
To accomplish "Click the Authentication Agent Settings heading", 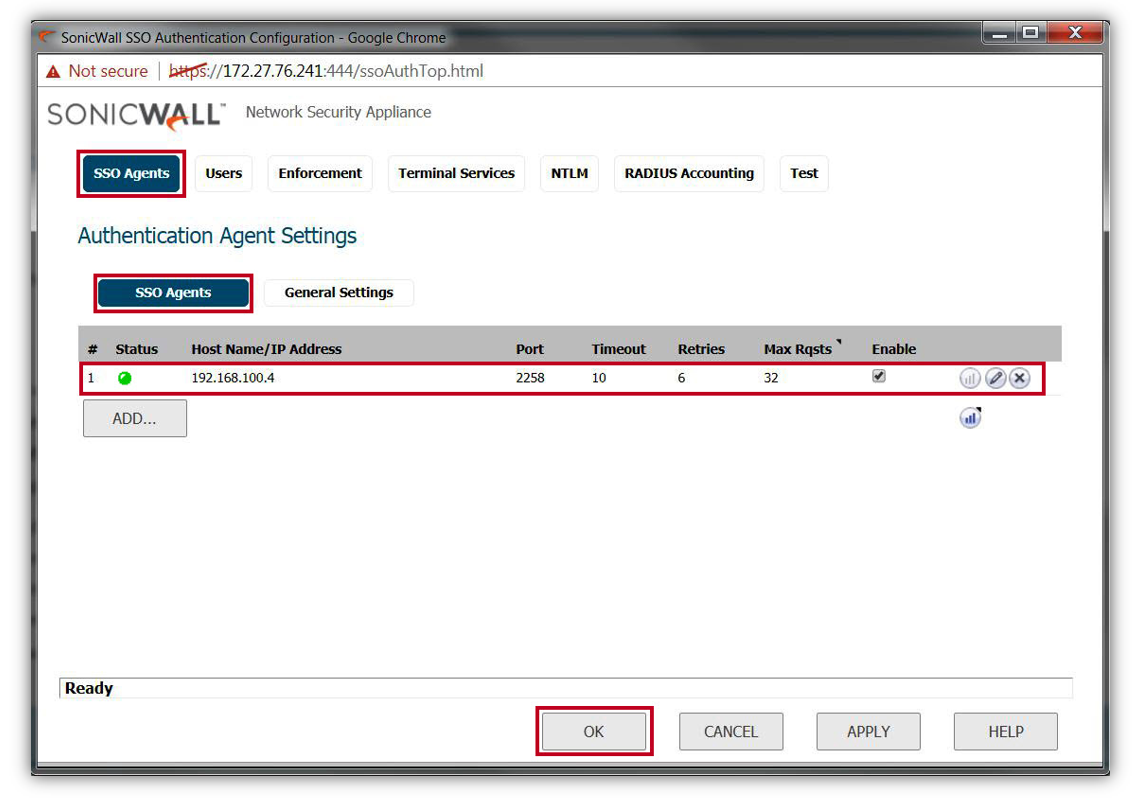I will (x=217, y=236).
